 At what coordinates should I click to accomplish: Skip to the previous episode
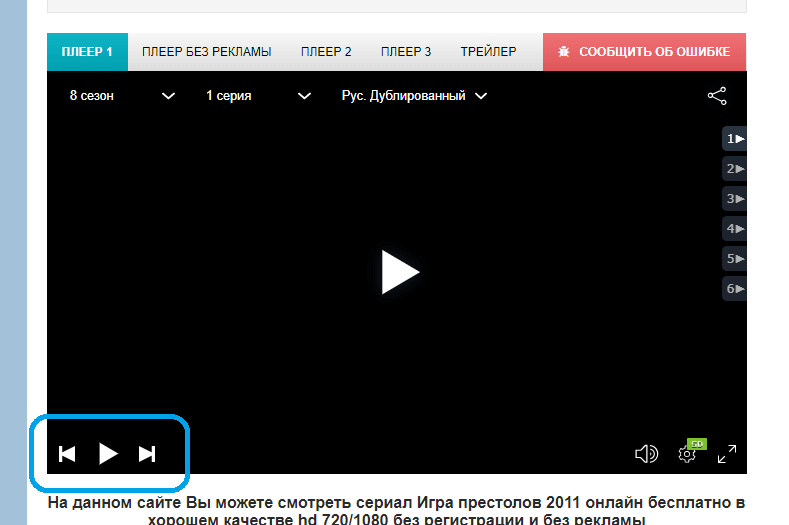coord(67,454)
